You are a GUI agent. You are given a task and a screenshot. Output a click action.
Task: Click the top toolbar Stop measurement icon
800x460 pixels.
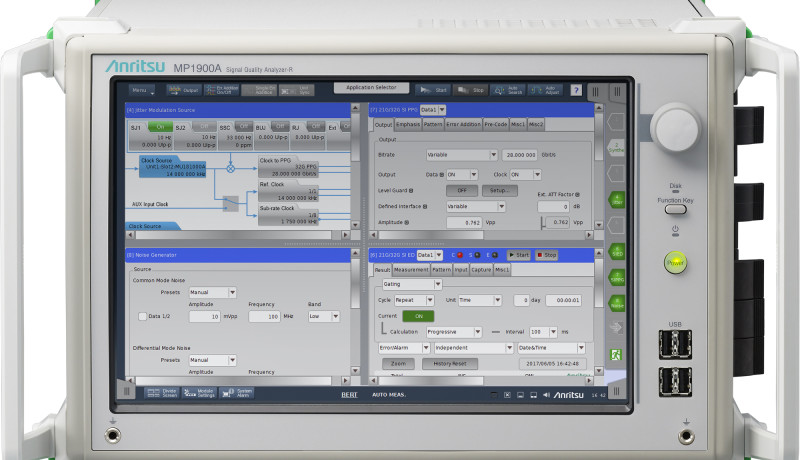470,90
